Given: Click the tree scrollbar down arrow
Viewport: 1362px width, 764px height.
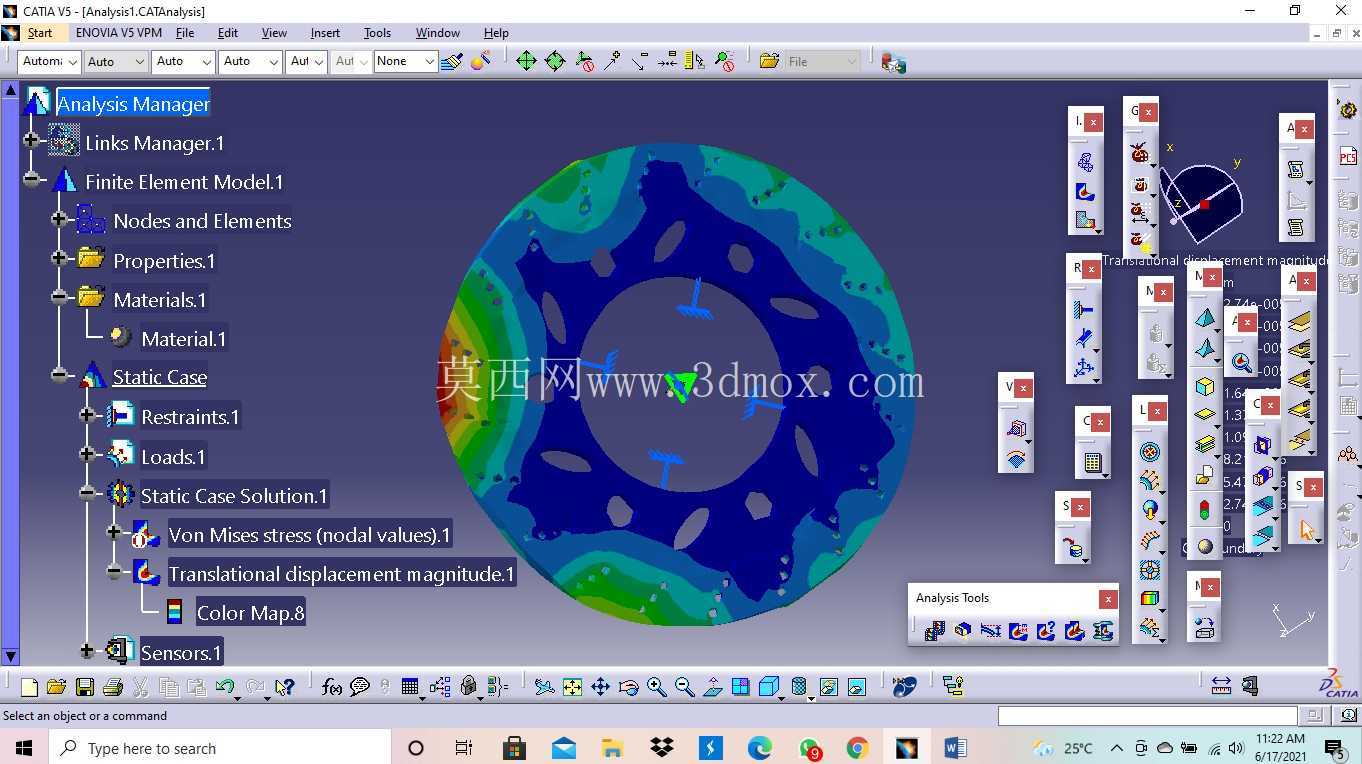Looking at the screenshot, I should pyautogui.click(x=10, y=657).
